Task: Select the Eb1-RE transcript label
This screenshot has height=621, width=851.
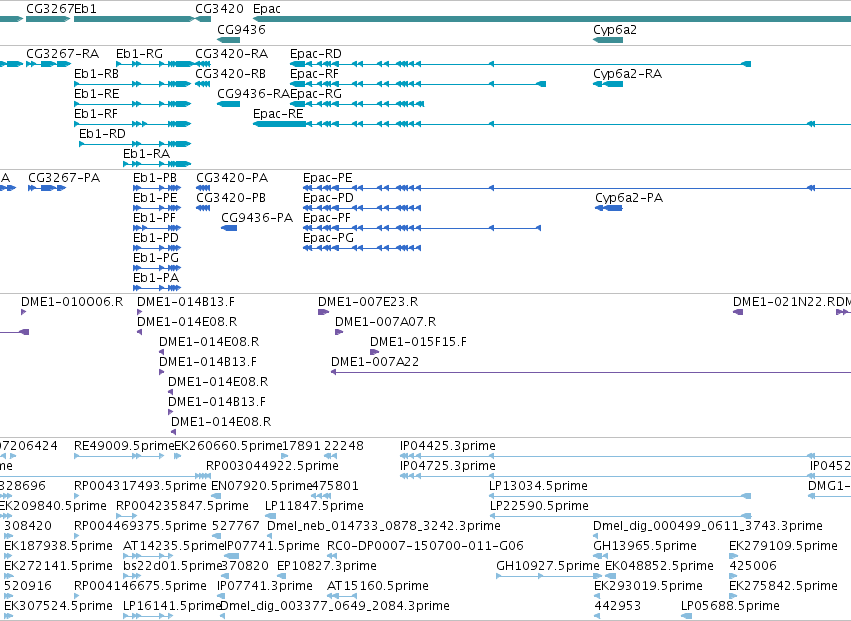Action: 96,94
